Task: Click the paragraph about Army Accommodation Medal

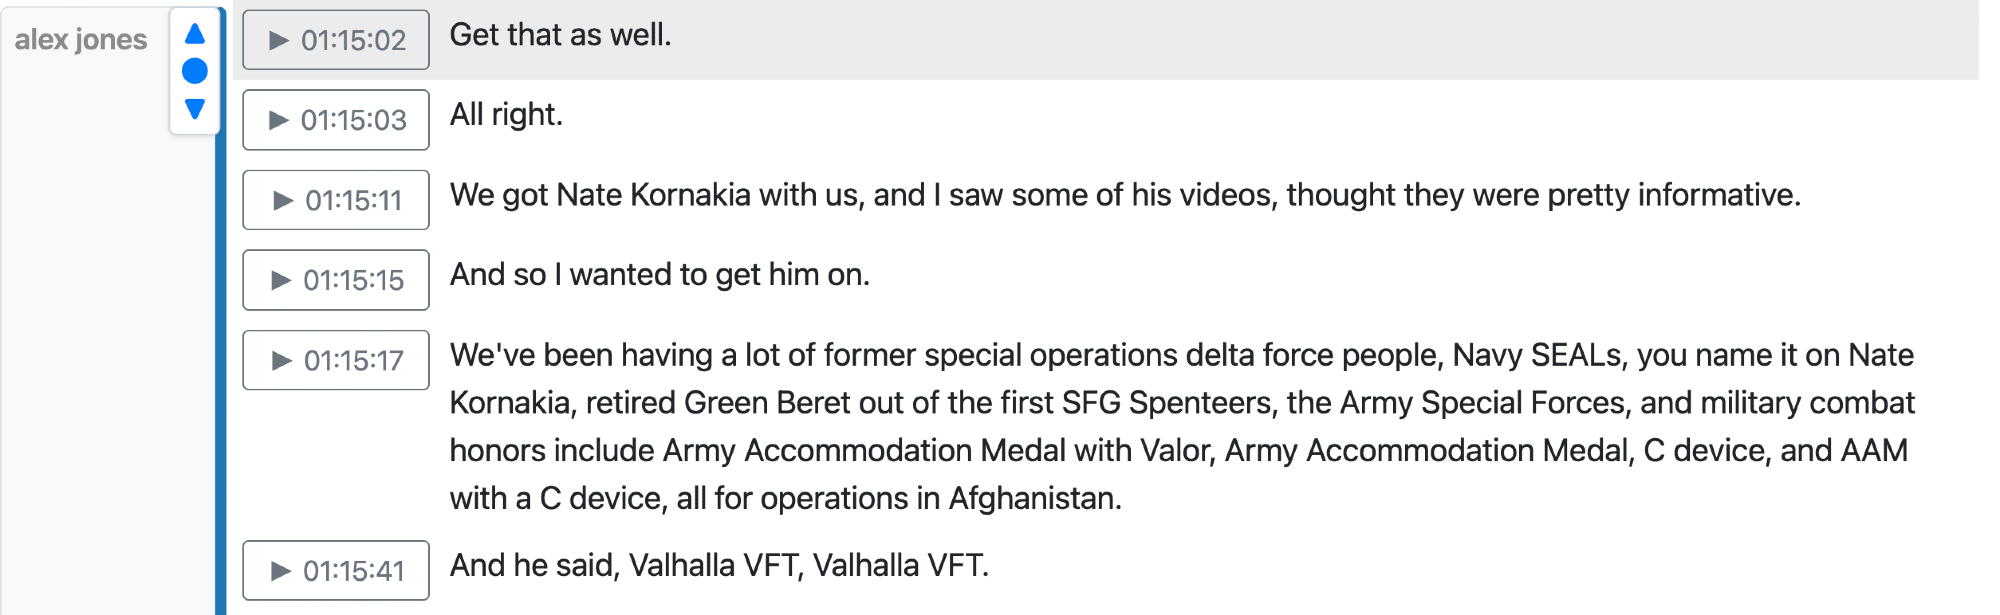Action: click(1180, 427)
